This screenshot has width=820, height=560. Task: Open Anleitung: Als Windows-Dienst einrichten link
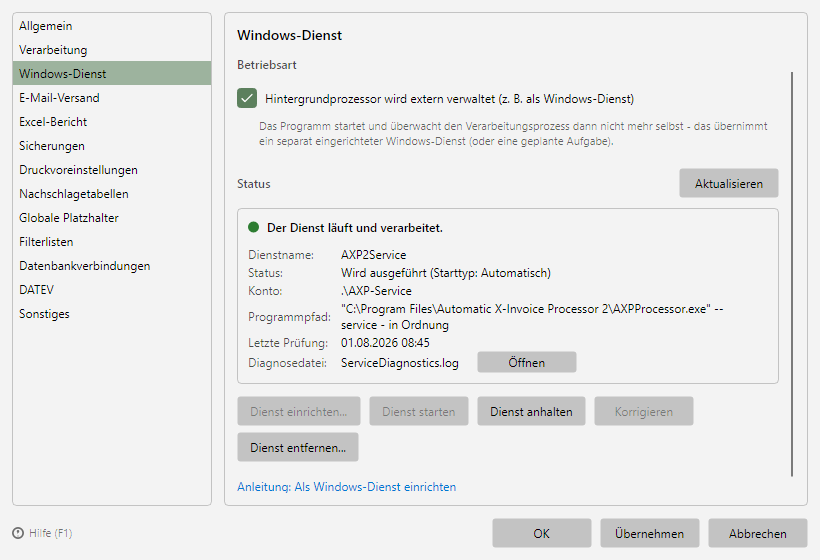(x=346, y=487)
